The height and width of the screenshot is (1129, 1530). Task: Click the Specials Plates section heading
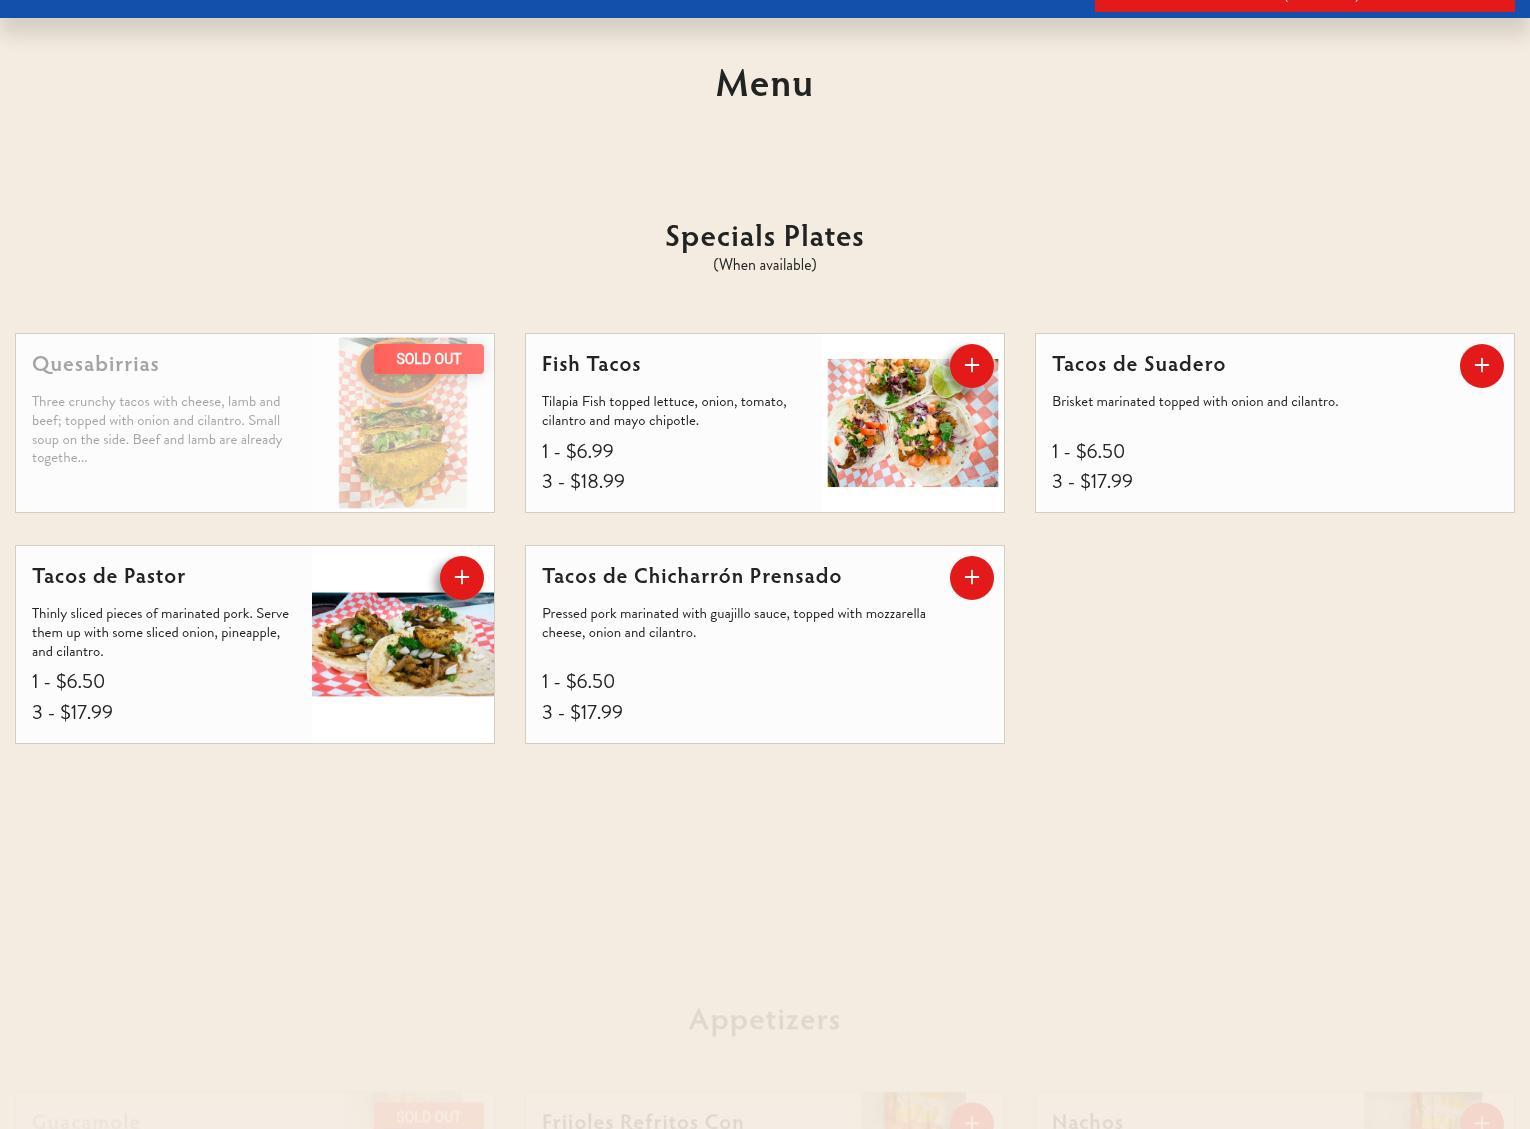point(764,236)
